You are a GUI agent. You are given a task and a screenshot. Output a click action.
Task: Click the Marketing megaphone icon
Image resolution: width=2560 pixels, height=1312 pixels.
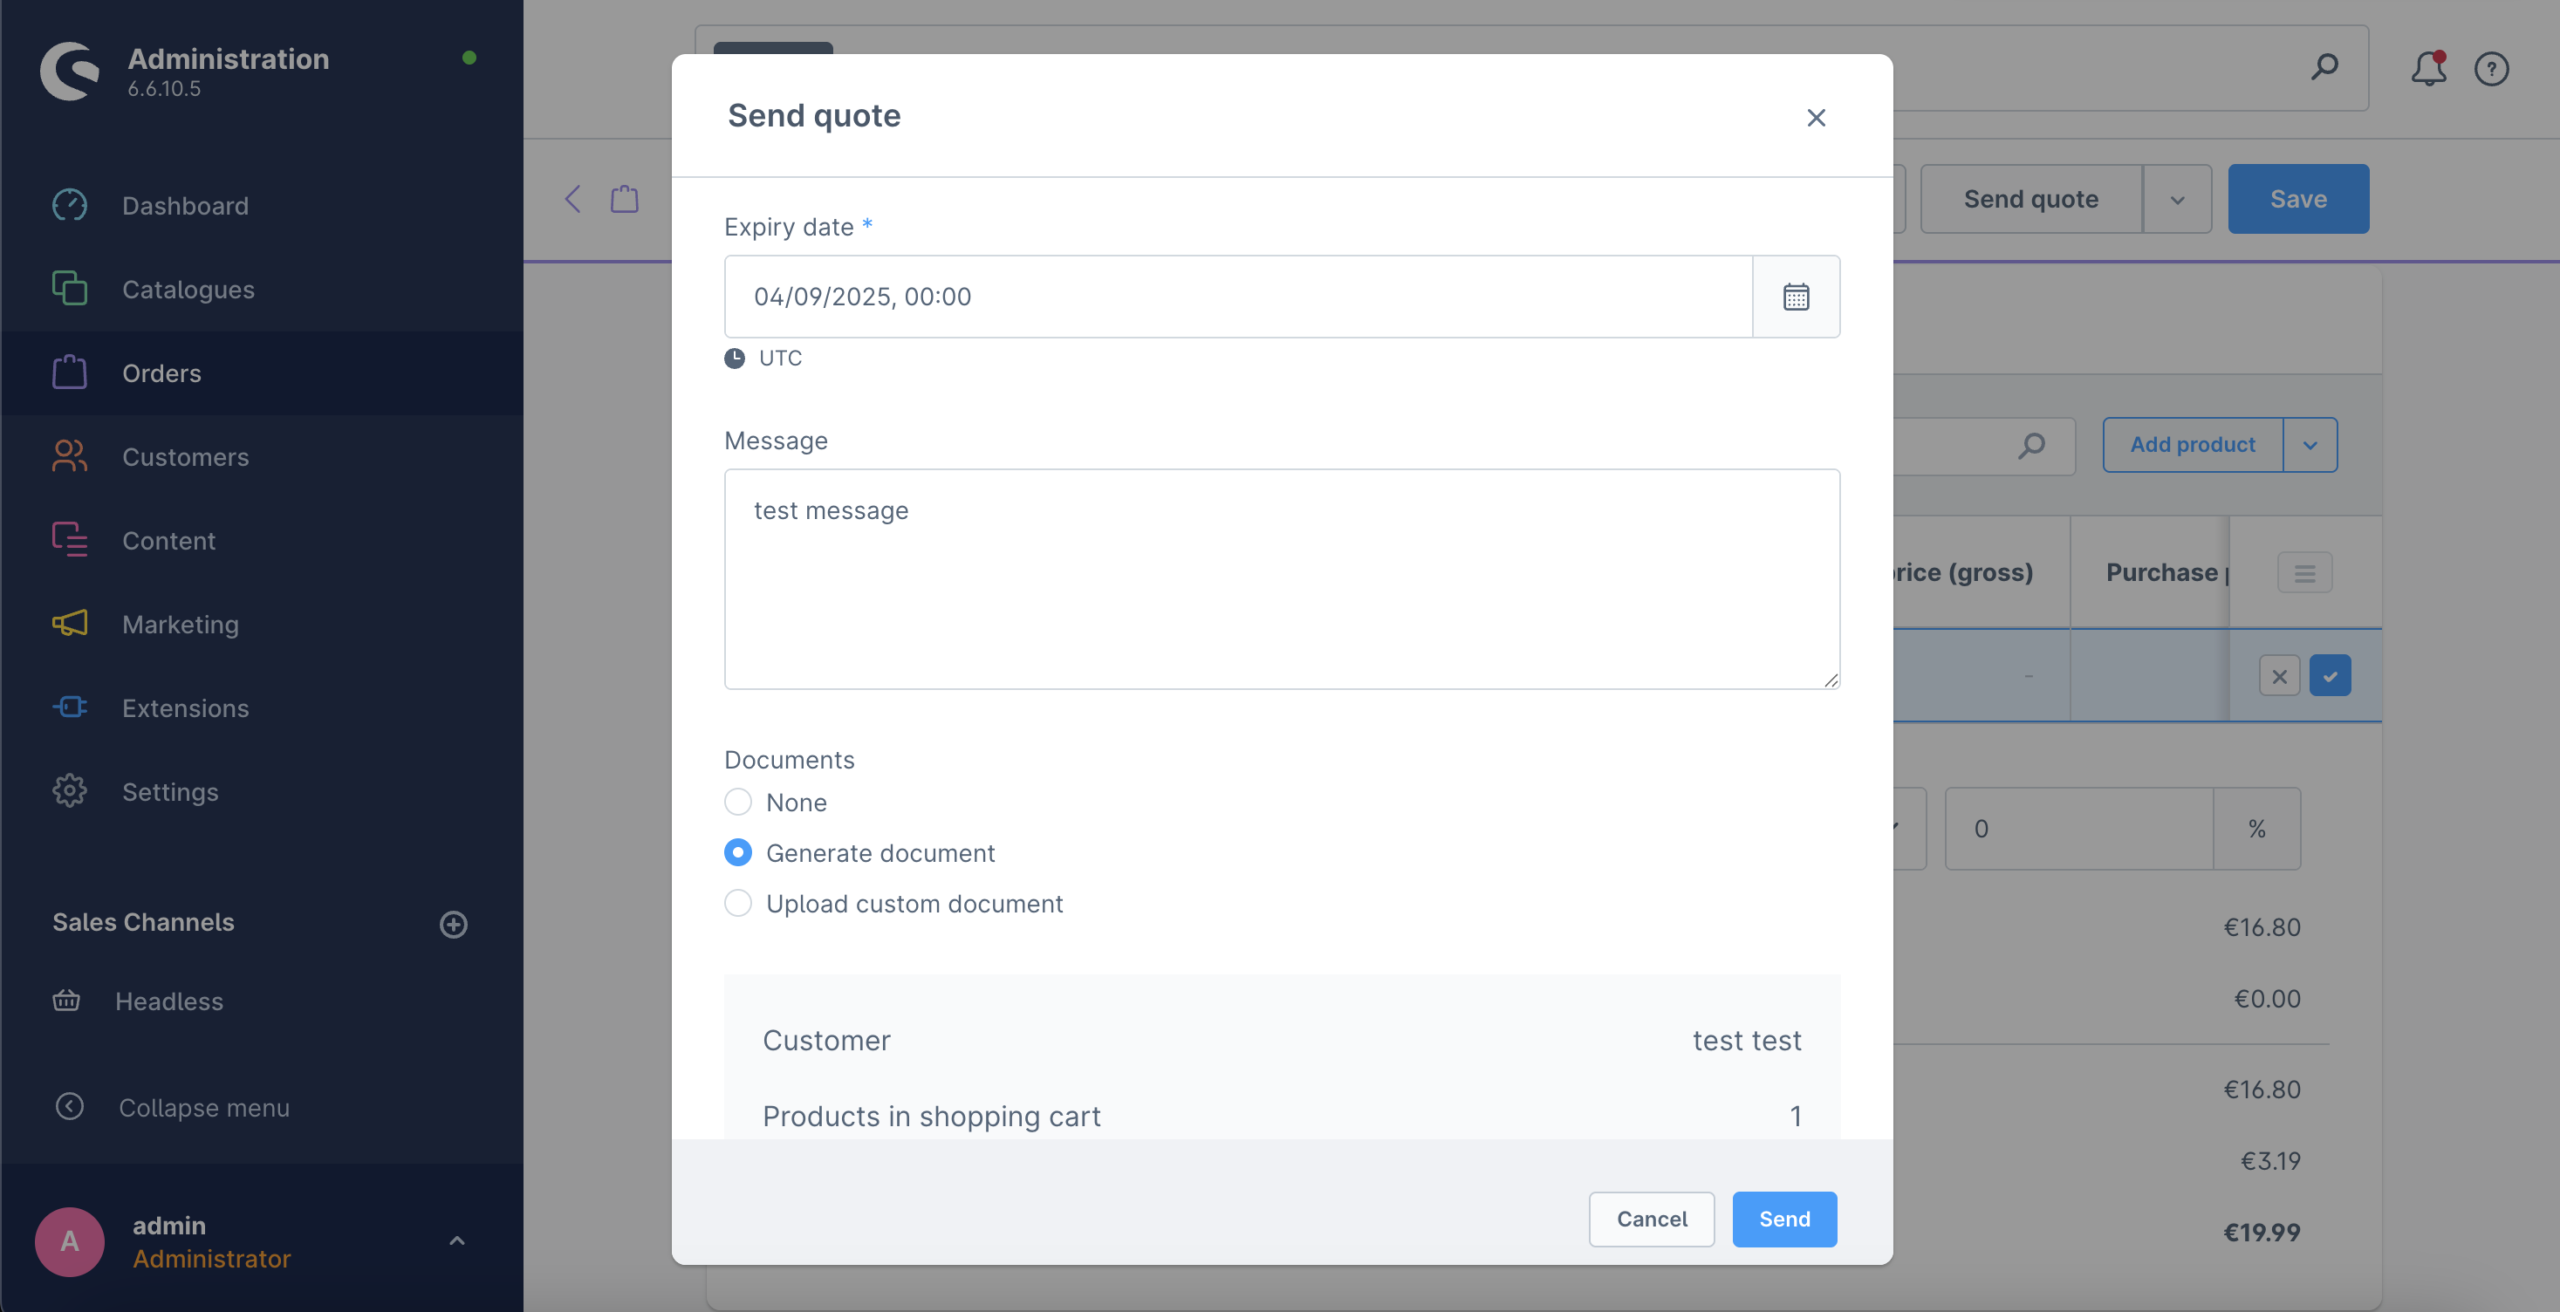coord(70,624)
